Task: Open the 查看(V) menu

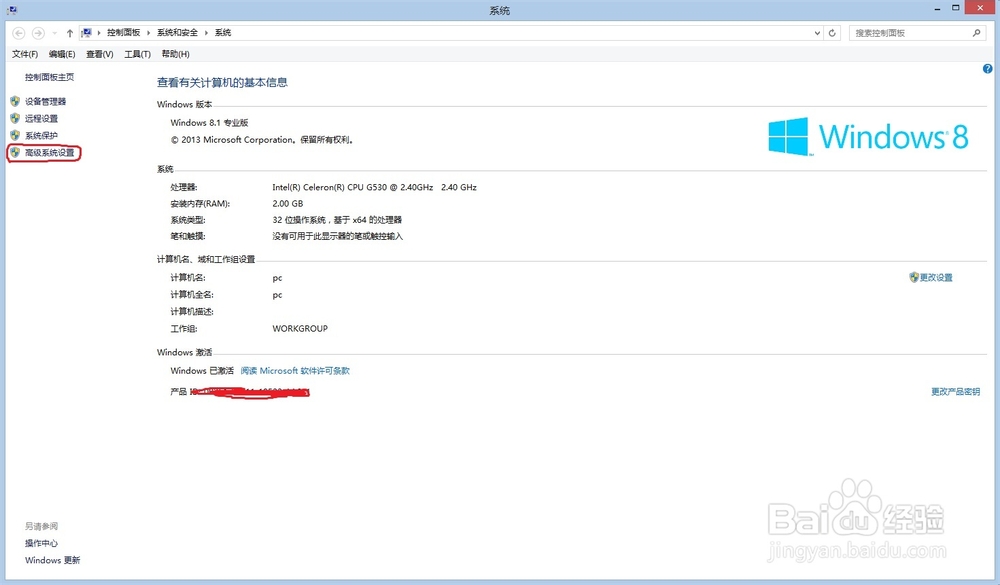Action: pos(99,54)
